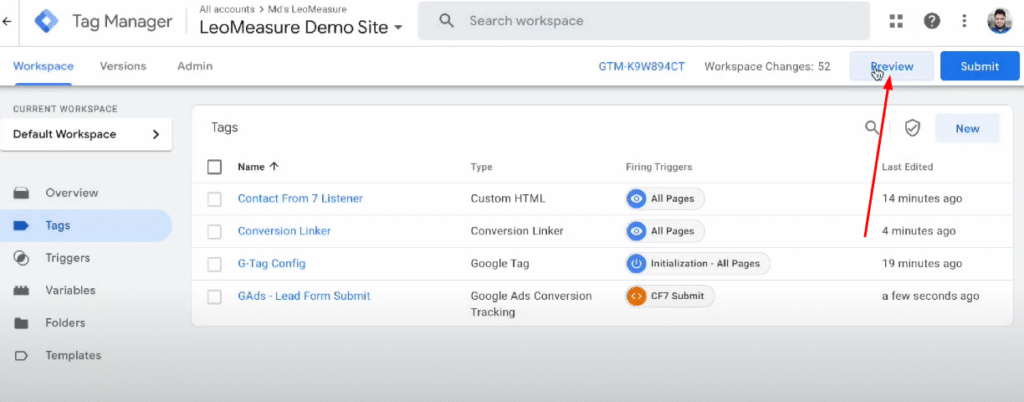Check the Conversion Linker row checkbox
This screenshot has height=402, width=1024.
(x=214, y=232)
